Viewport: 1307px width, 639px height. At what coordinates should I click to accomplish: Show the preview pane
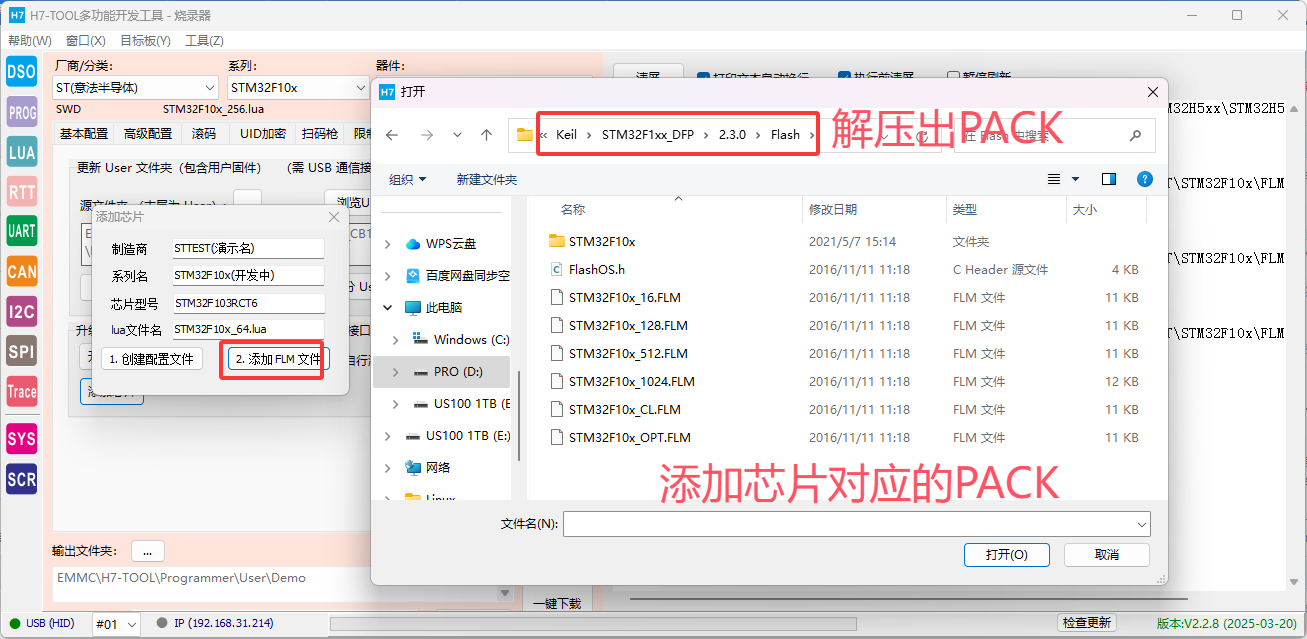coord(1108,179)
